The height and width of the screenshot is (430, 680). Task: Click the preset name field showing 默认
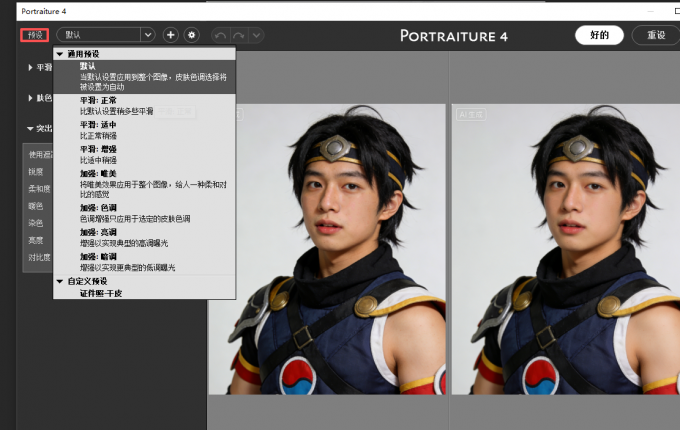[x=99, y=35]
